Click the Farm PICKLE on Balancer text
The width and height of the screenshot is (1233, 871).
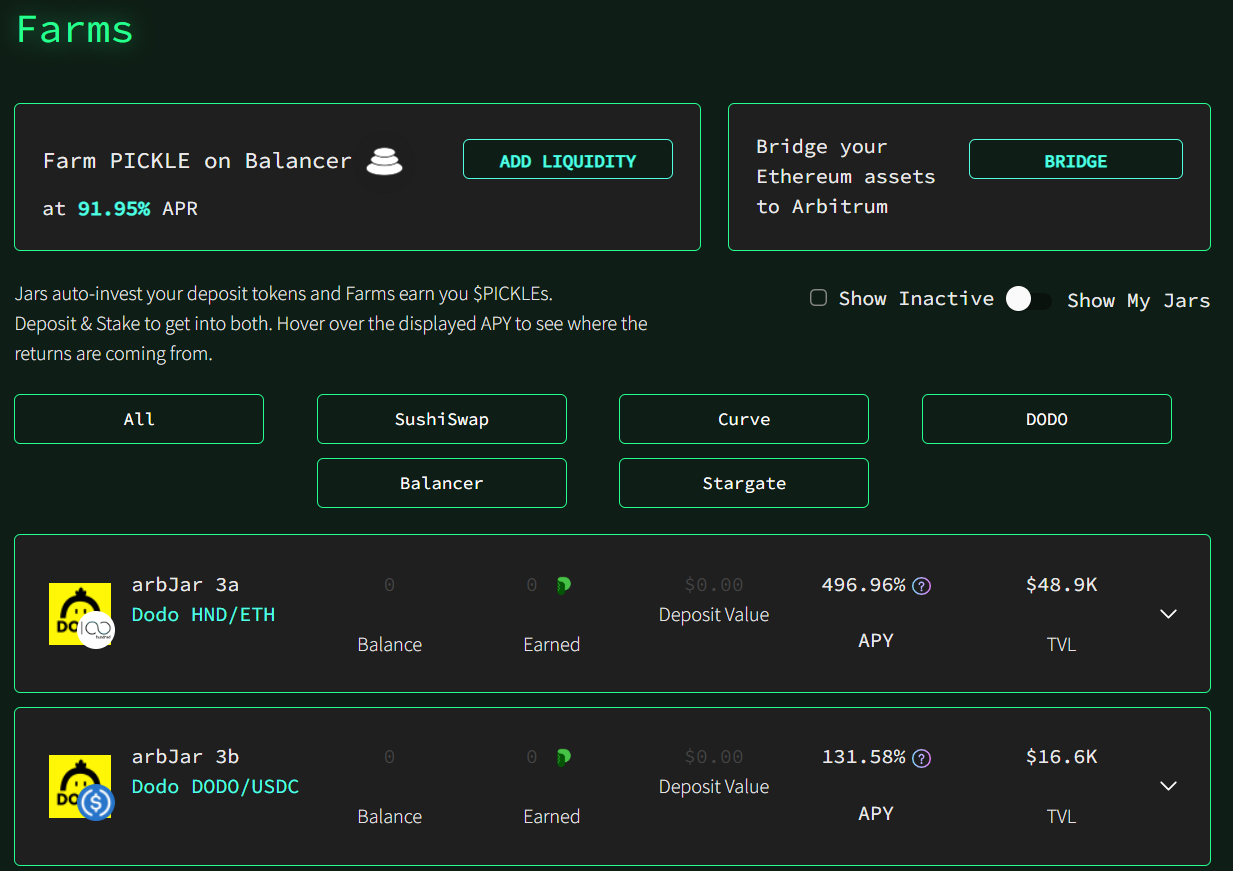(197, 160)
